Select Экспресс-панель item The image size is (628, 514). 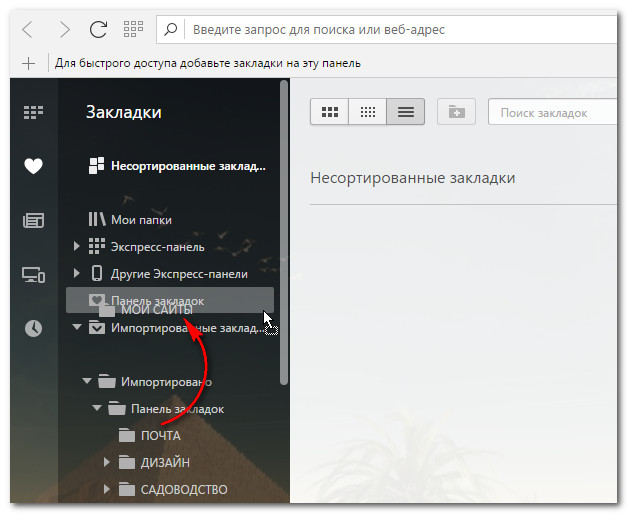[147, 246]
